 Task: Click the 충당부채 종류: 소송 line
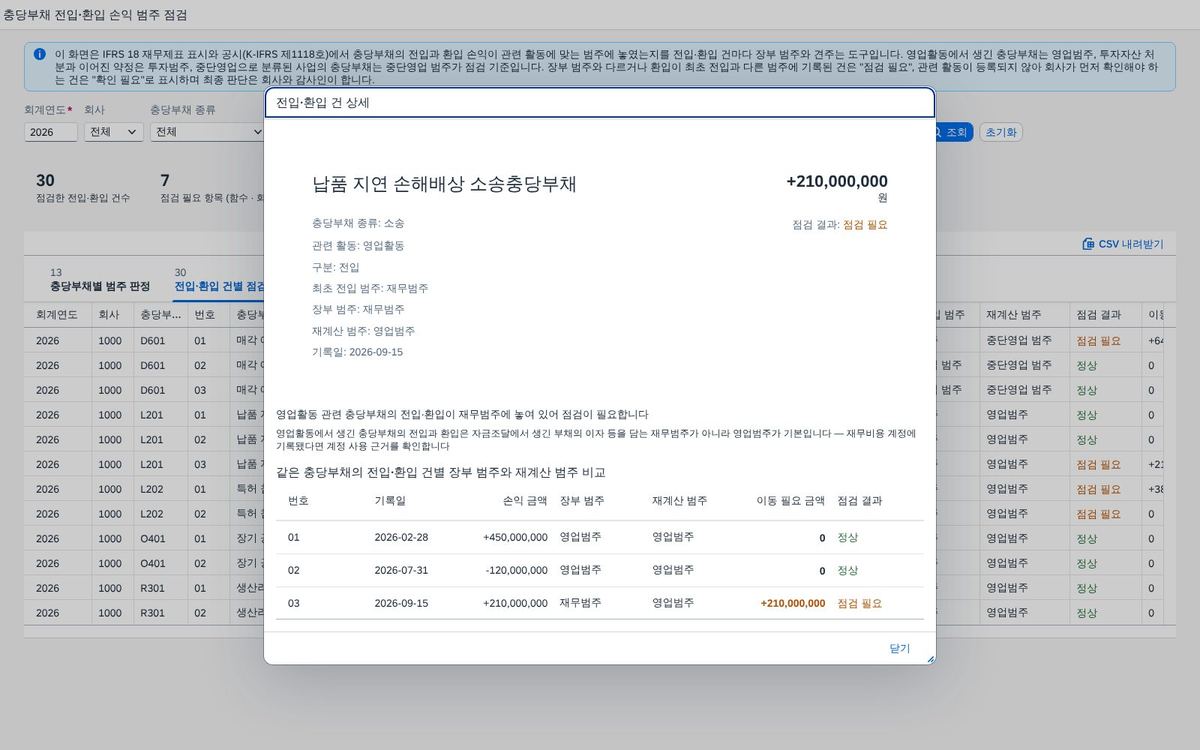click(358, 223)
